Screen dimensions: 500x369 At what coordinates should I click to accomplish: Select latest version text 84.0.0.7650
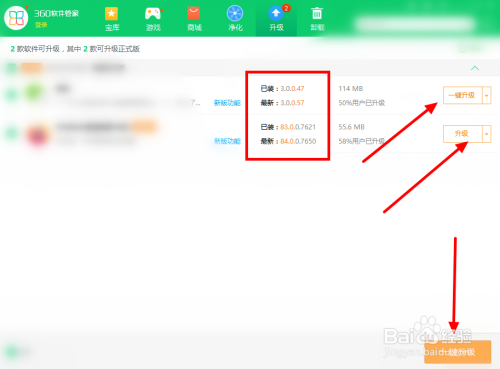(298, 141)
